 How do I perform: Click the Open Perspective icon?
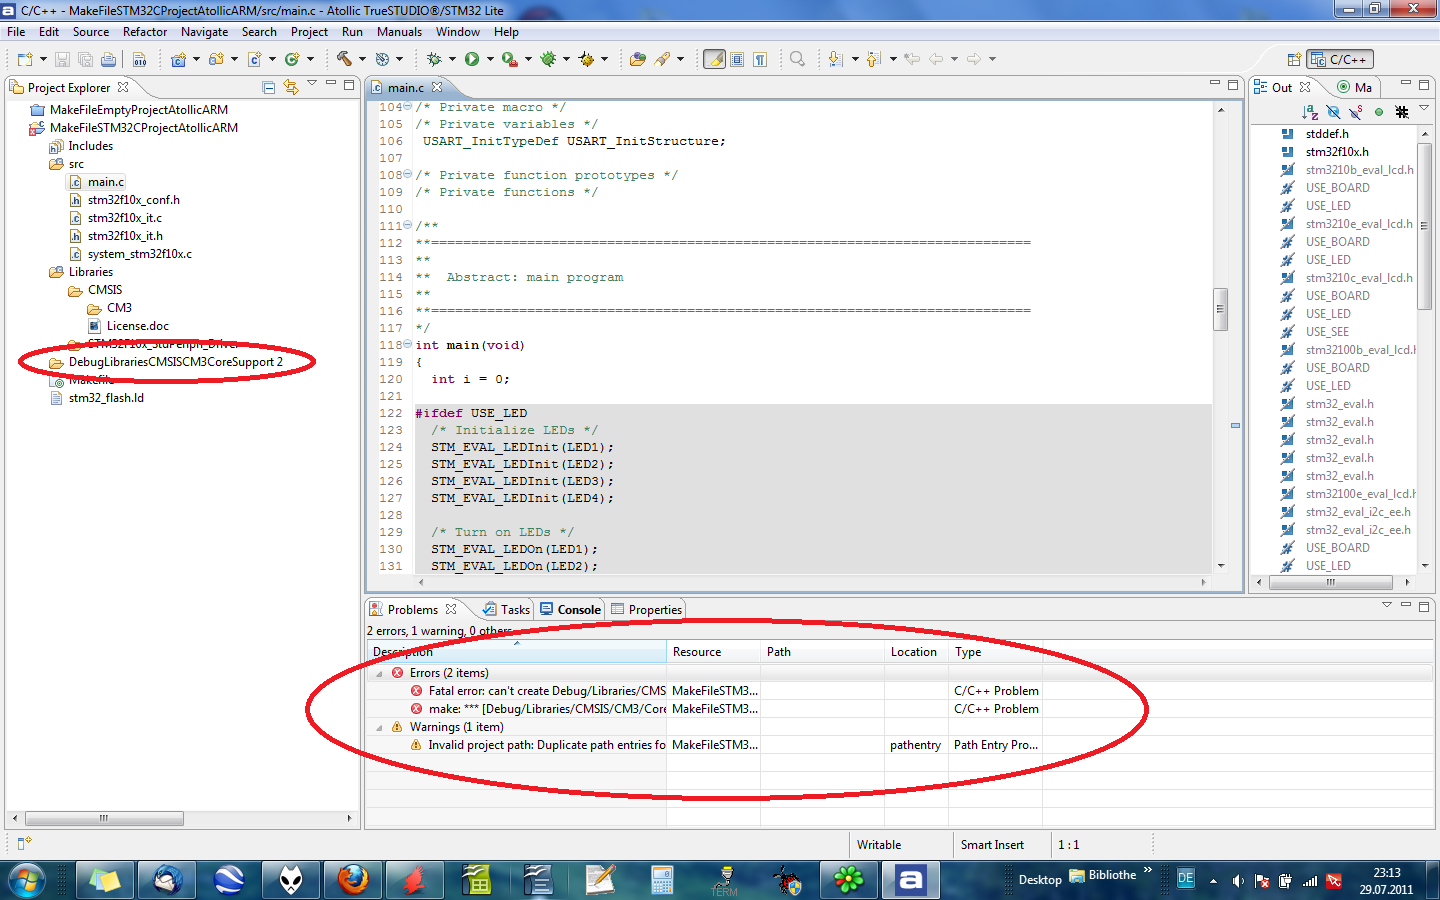pyautogui.click(x=1294, y=59)
